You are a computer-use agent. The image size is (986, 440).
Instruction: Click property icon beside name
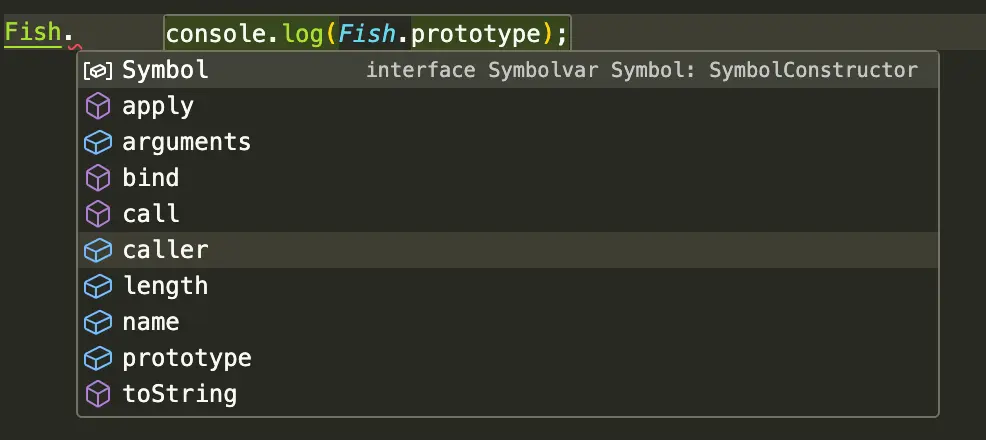point(97,322)
